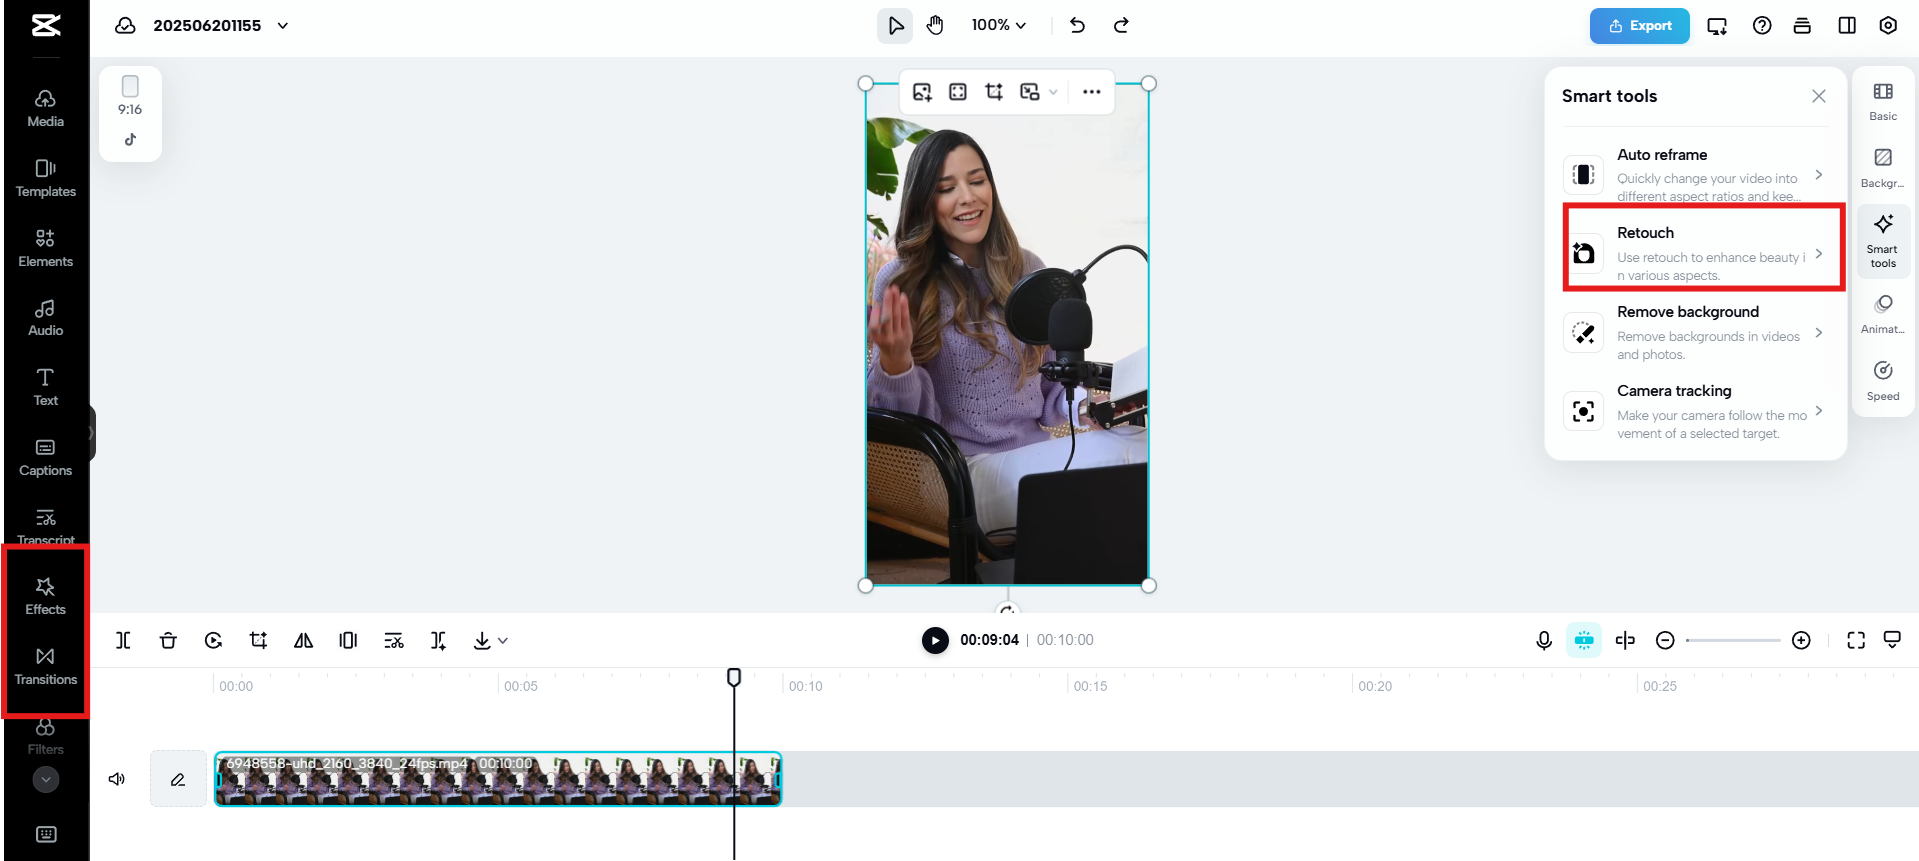Click the reverse playback icon in the timeline toolbar
The width and height of the screenshot is (1919, 861).
(213, 640)
